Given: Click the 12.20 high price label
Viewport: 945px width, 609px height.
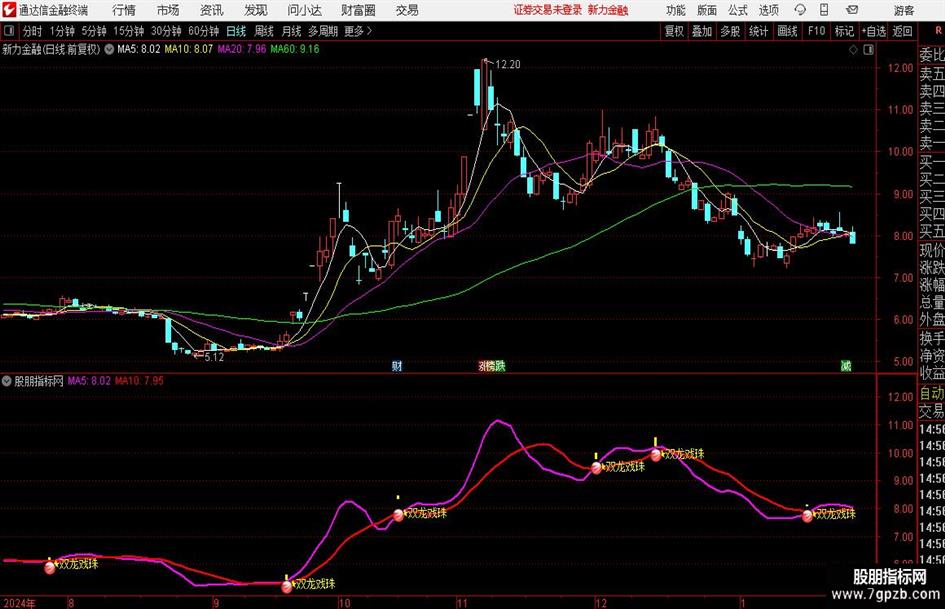Looking at the screenshot, I should [x=507, y=65].
